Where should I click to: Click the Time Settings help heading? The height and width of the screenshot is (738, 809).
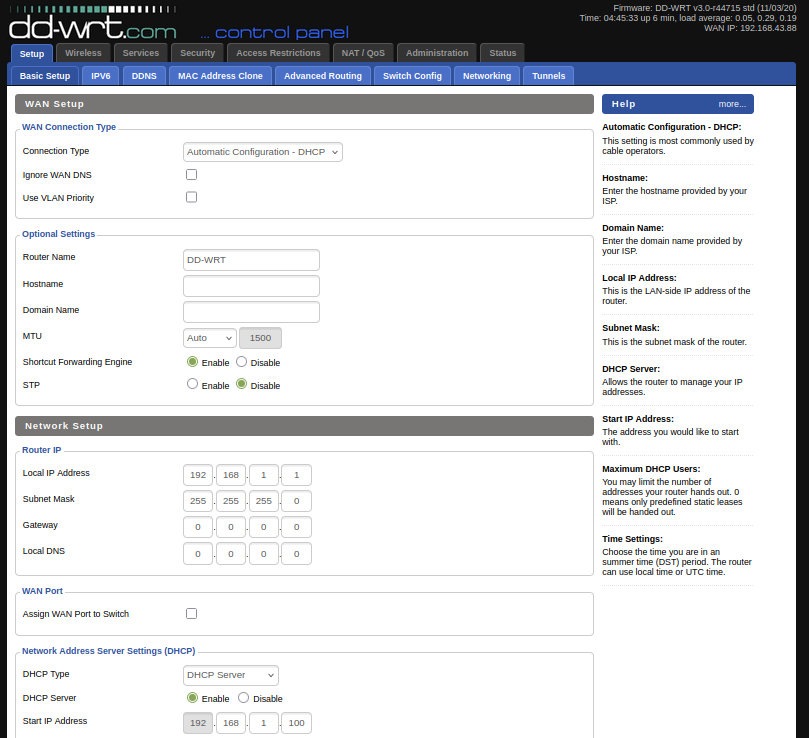pos(633,539)
